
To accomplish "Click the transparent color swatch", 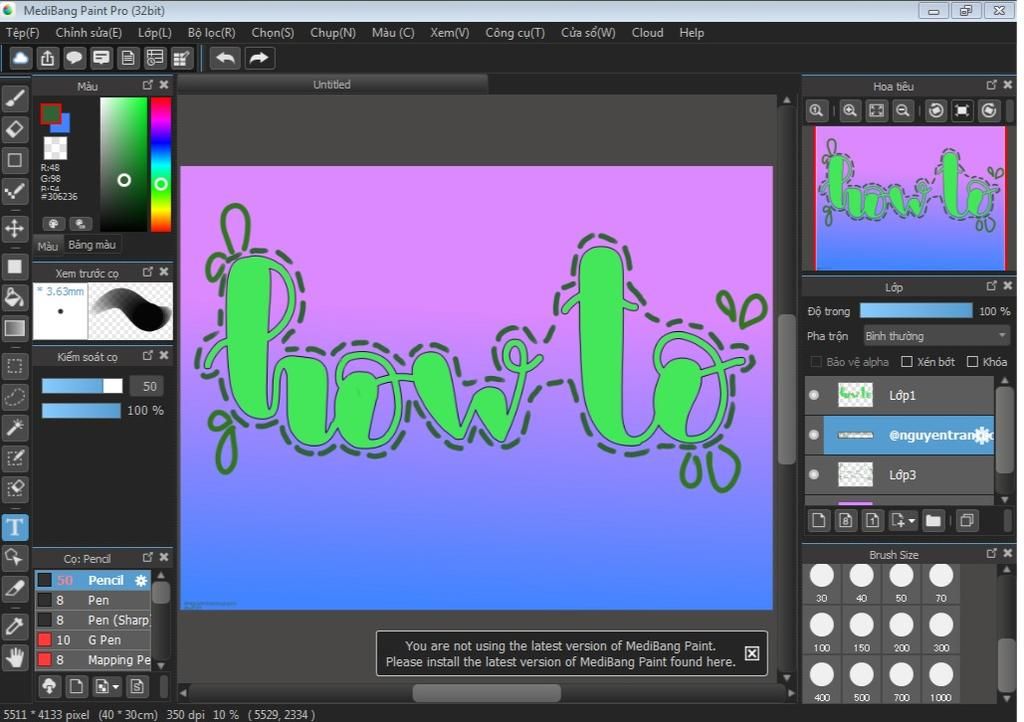I will pyautogui.click(x=55, y=148).
